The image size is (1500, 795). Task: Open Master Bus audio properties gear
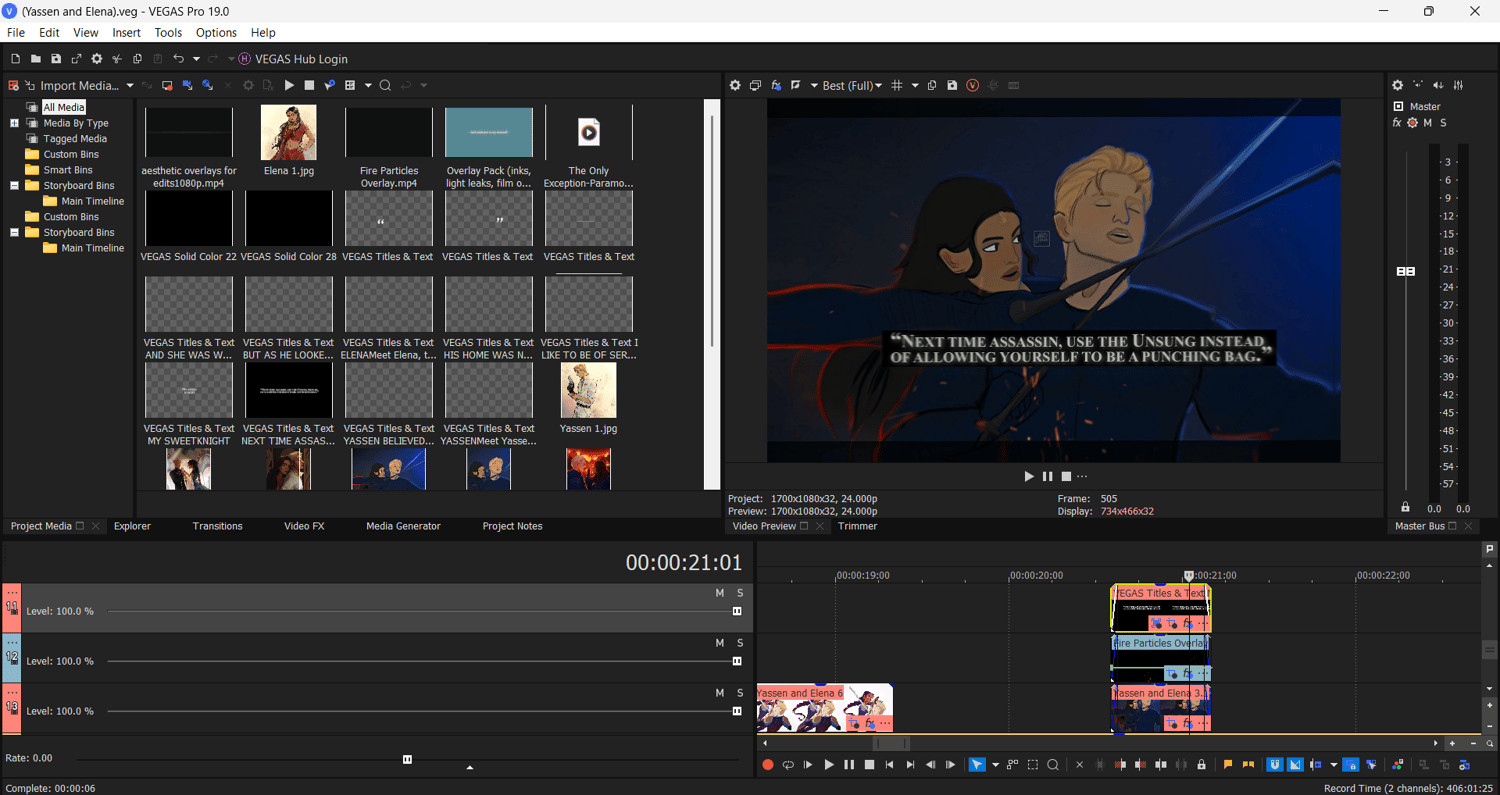(1398, 86)
